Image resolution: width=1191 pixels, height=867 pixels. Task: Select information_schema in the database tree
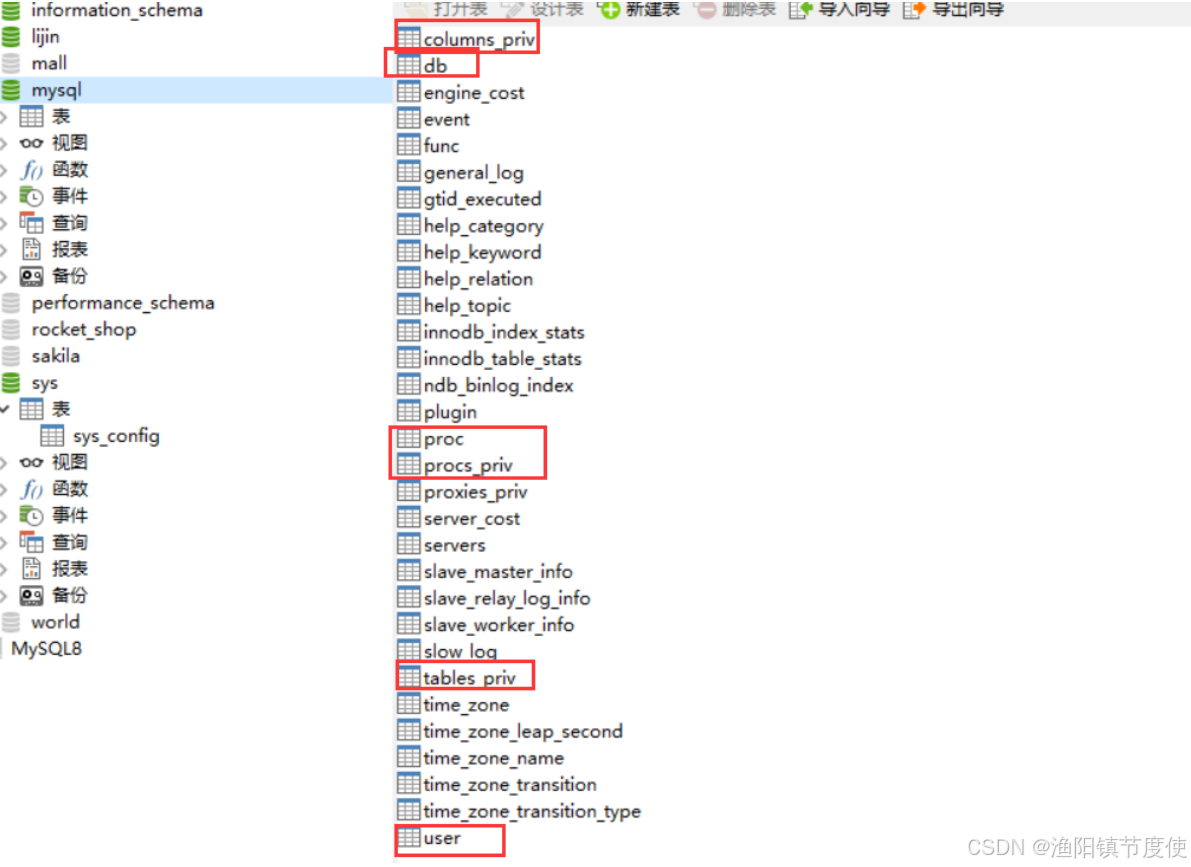tap(117, 10)
